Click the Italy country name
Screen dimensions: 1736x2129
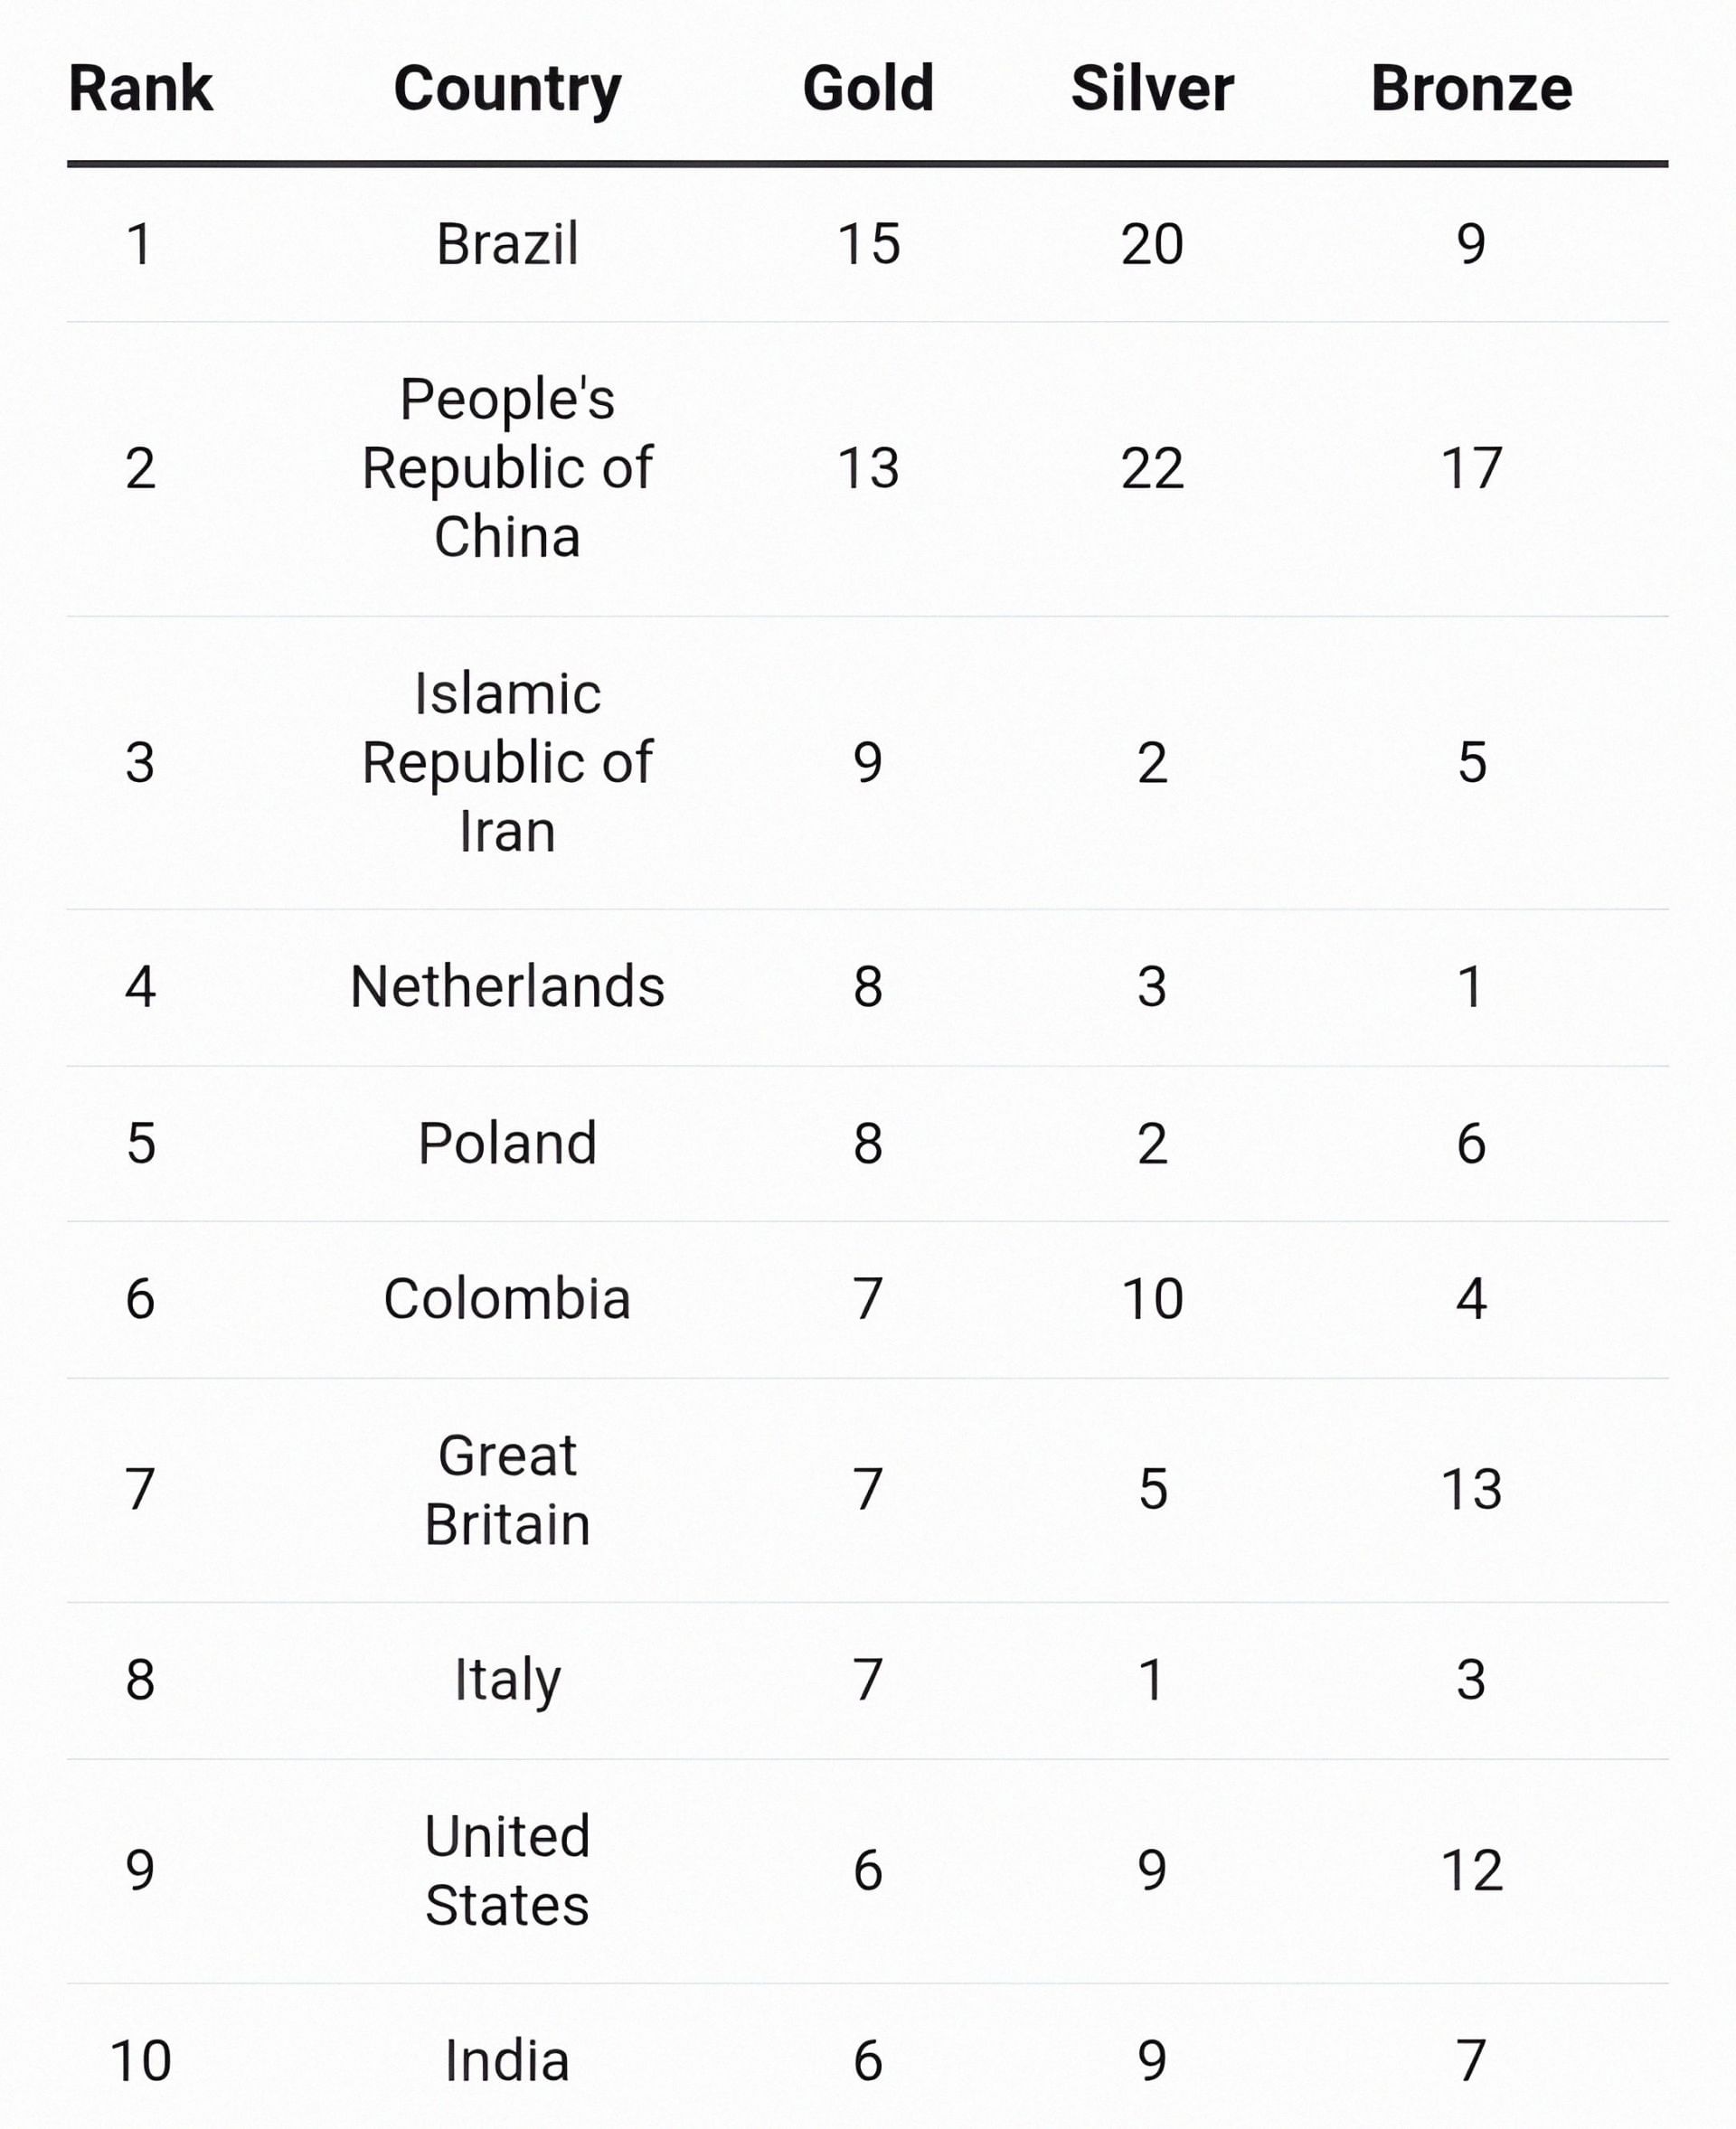pos(507,1679)
